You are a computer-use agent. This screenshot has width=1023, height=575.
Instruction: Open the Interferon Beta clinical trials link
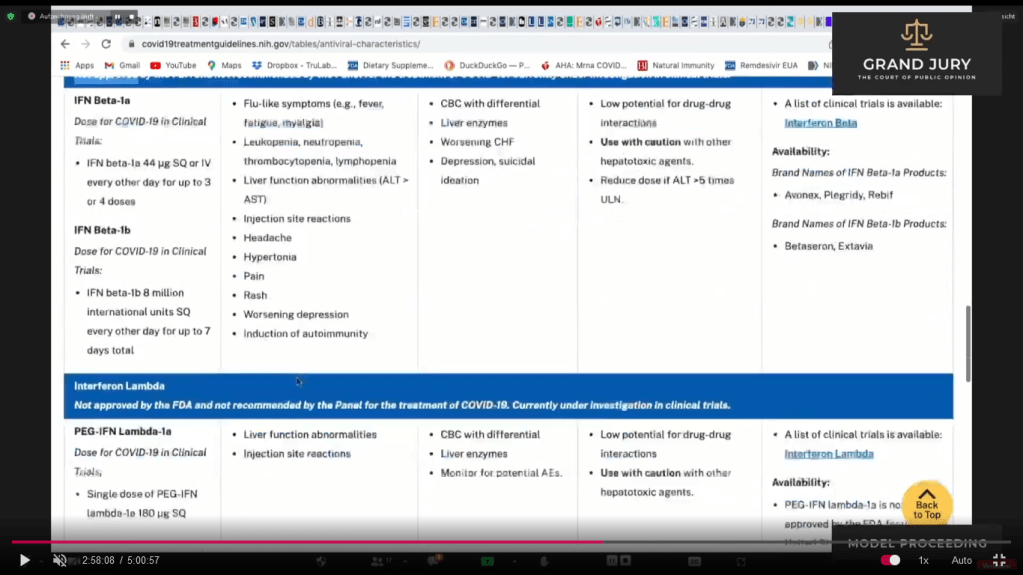pyautogui.click(x=820, y=123)
